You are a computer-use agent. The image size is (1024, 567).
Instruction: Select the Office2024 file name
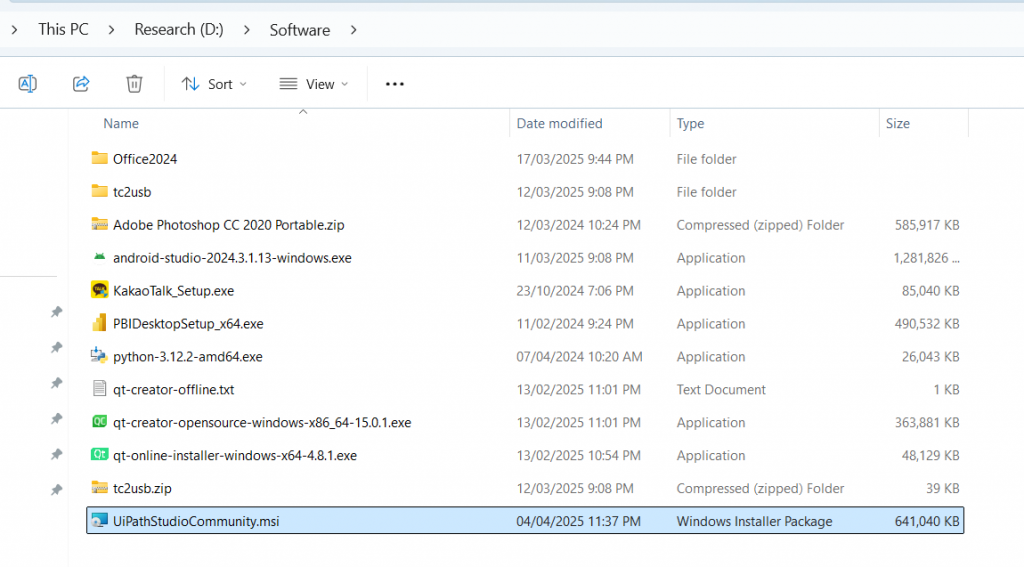pos(145,159)
